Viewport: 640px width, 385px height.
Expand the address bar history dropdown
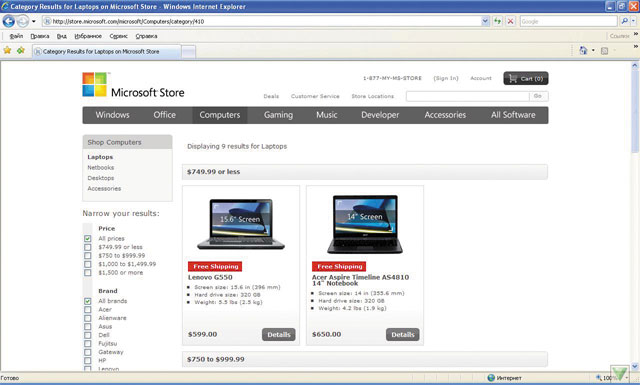pos(485,21)
